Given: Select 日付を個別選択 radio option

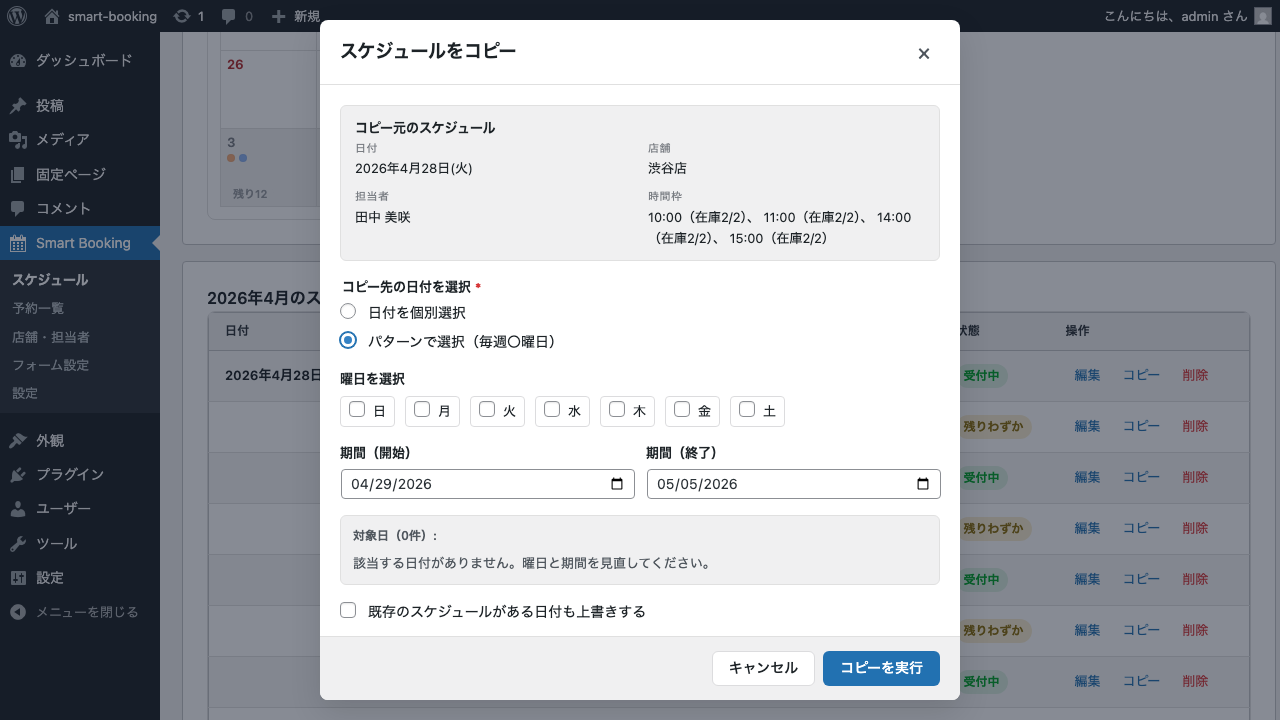Looking at the screenshot, I should coord(348,311).
